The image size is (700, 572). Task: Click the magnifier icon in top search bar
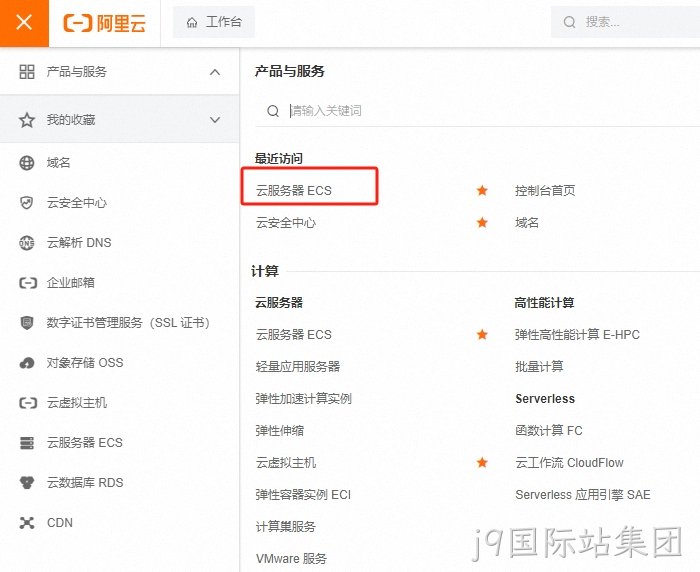click(569, 22)
